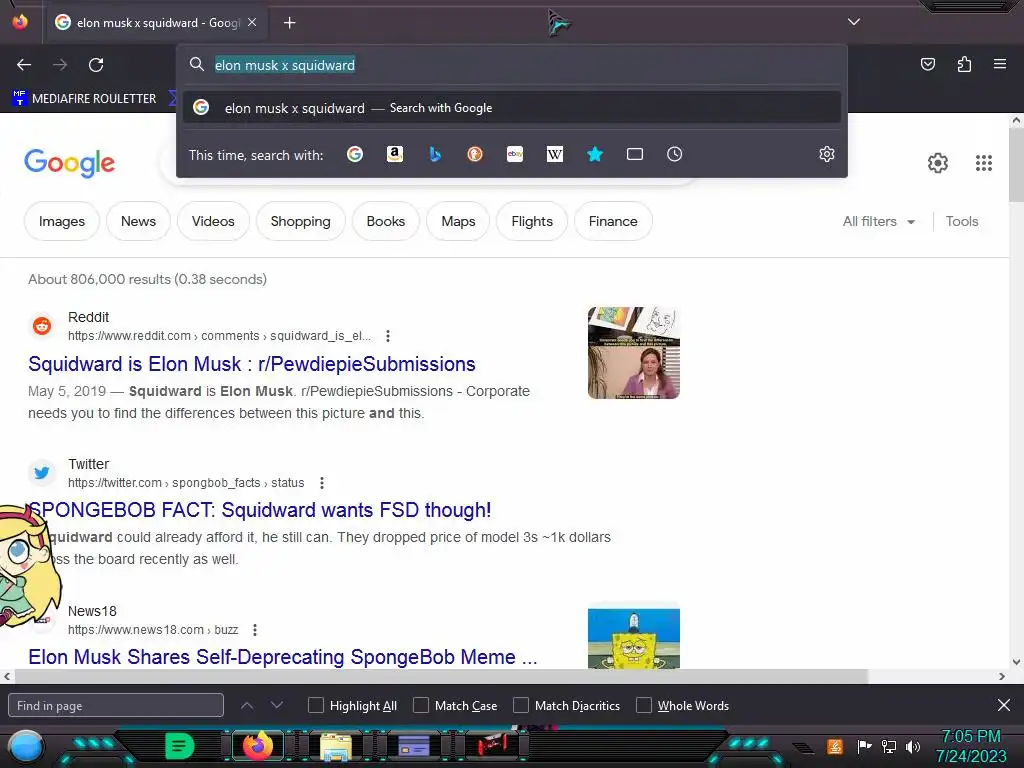This screenshot has height=768, width=1024.
Task: Open more options for Twitter result
Action: click(321, 483)
